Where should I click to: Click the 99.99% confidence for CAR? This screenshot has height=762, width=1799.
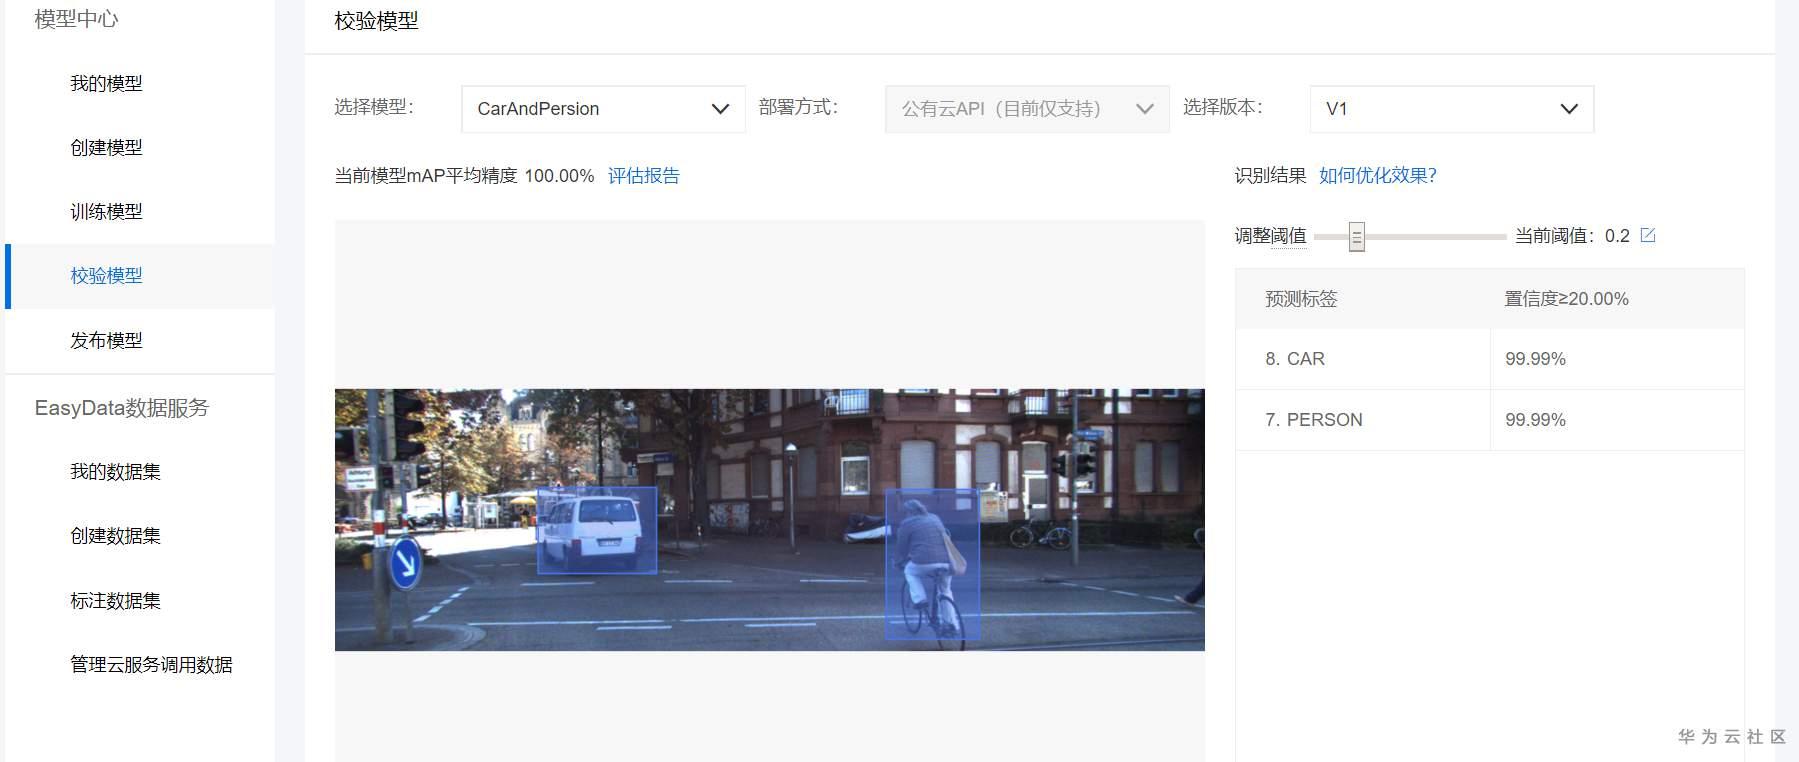pos(1535,359)
